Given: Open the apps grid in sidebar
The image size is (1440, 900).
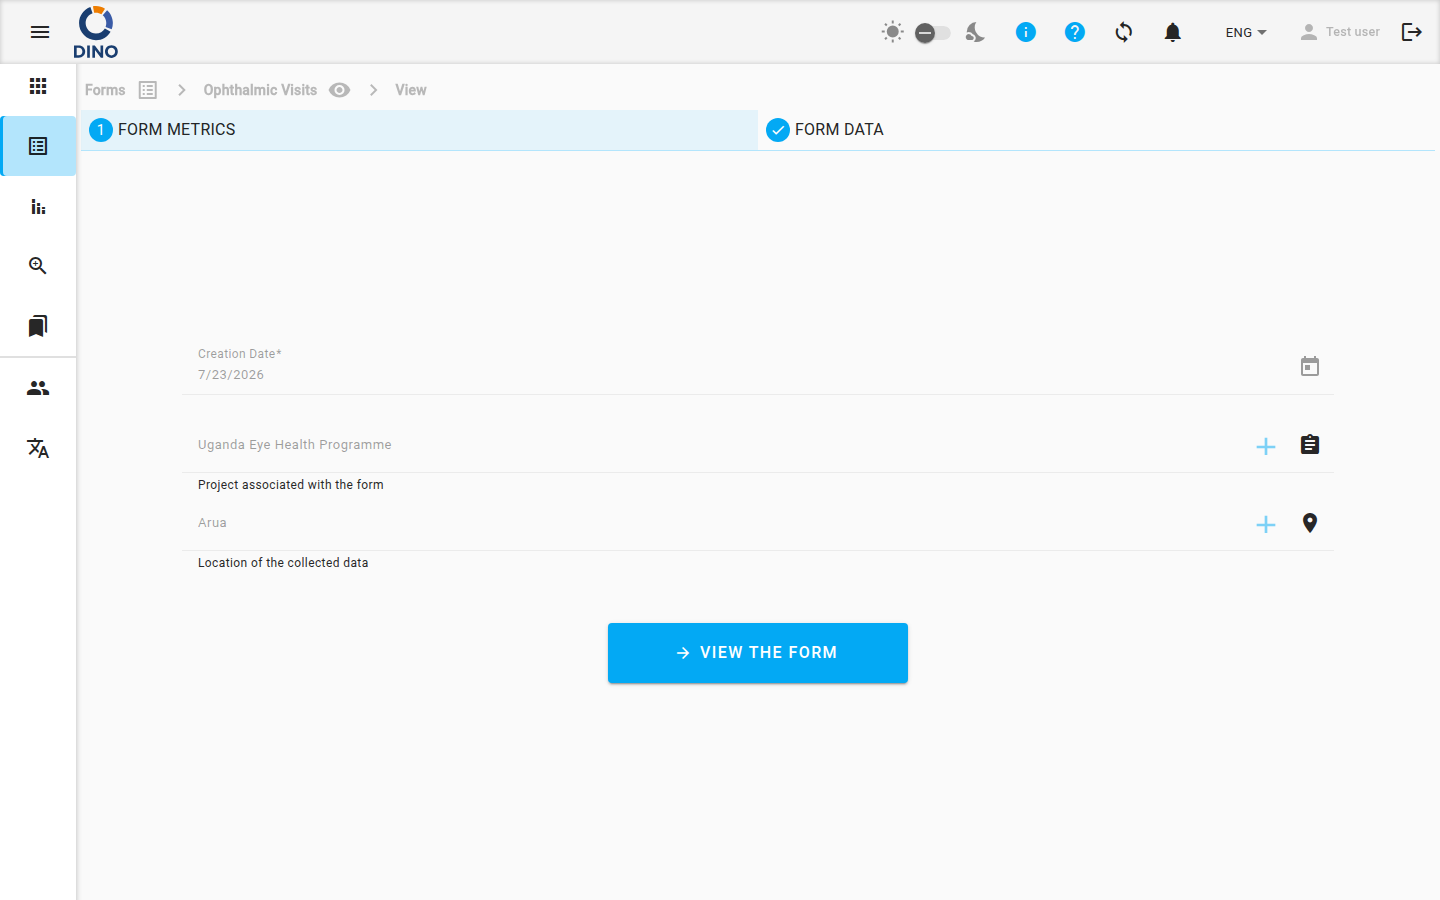Looking at the screenshot, I should click(x=38, y=86).
